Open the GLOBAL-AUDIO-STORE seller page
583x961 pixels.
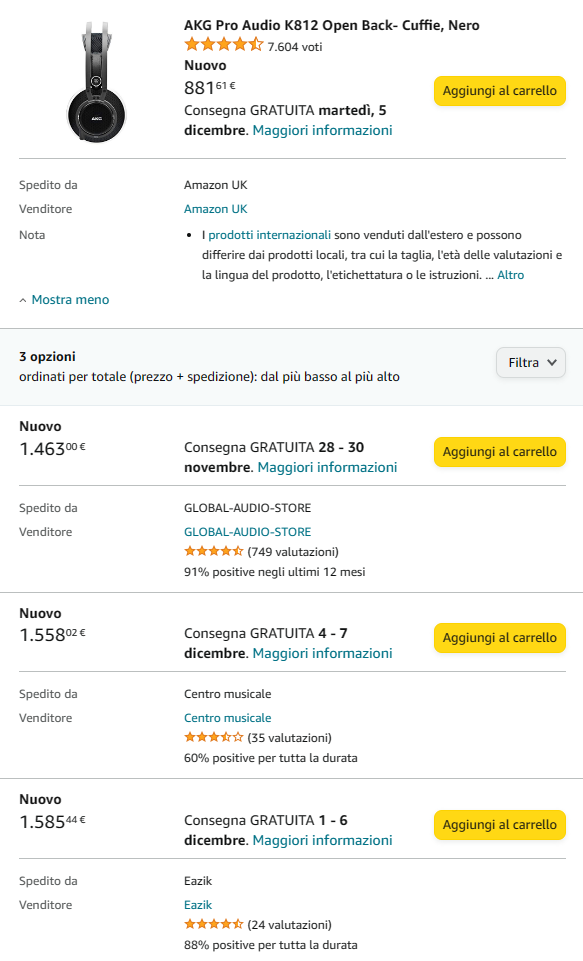[x=248, y=532]
